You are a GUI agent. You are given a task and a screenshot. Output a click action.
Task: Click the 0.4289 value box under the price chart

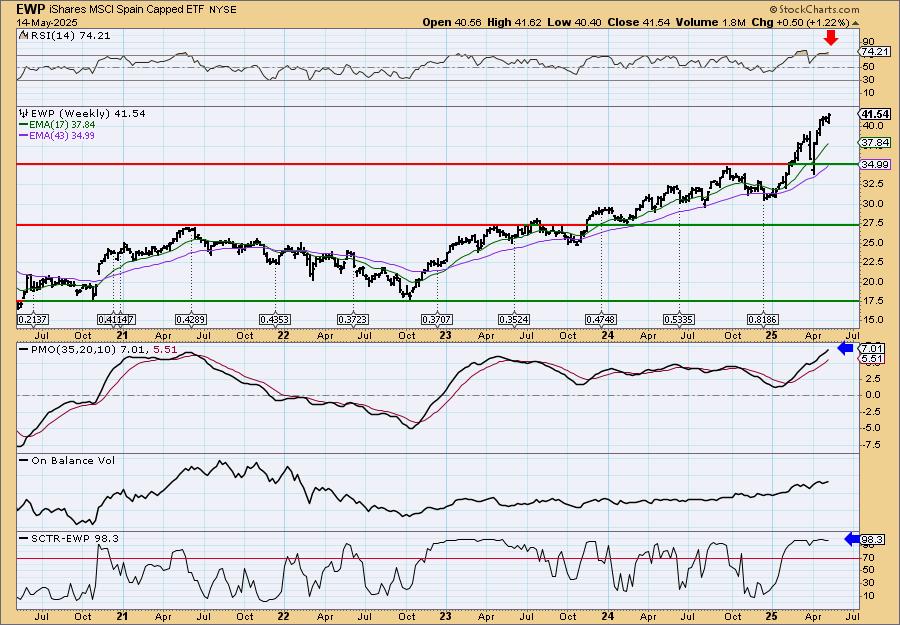tap(191, 320)
